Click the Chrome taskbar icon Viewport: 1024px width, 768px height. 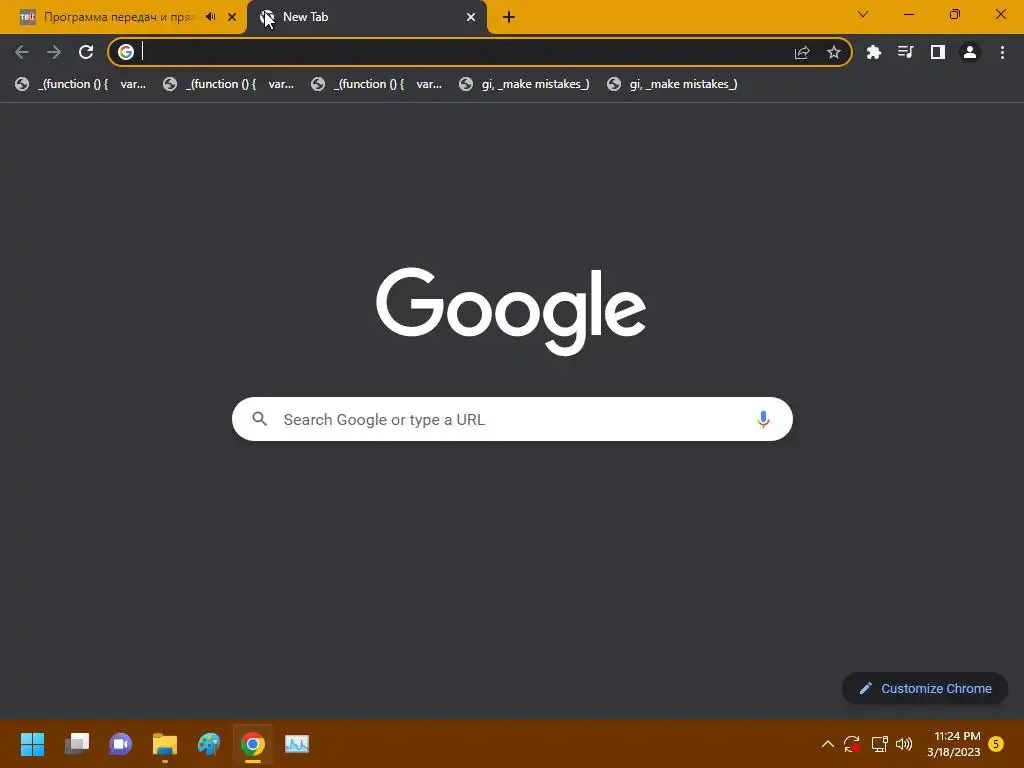[253, 744]
